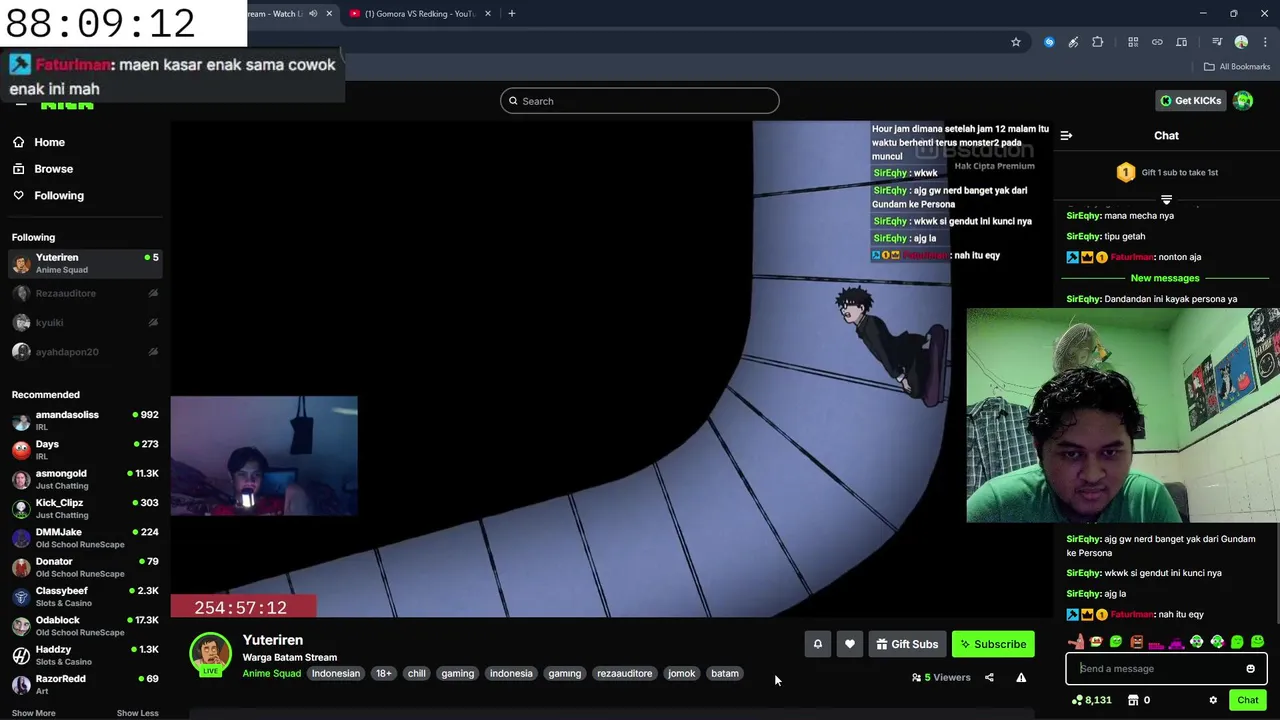This screenshot has height=720, width=1280.
Task: Open recommended channel Classybeef
Action: tap(85, 596)
